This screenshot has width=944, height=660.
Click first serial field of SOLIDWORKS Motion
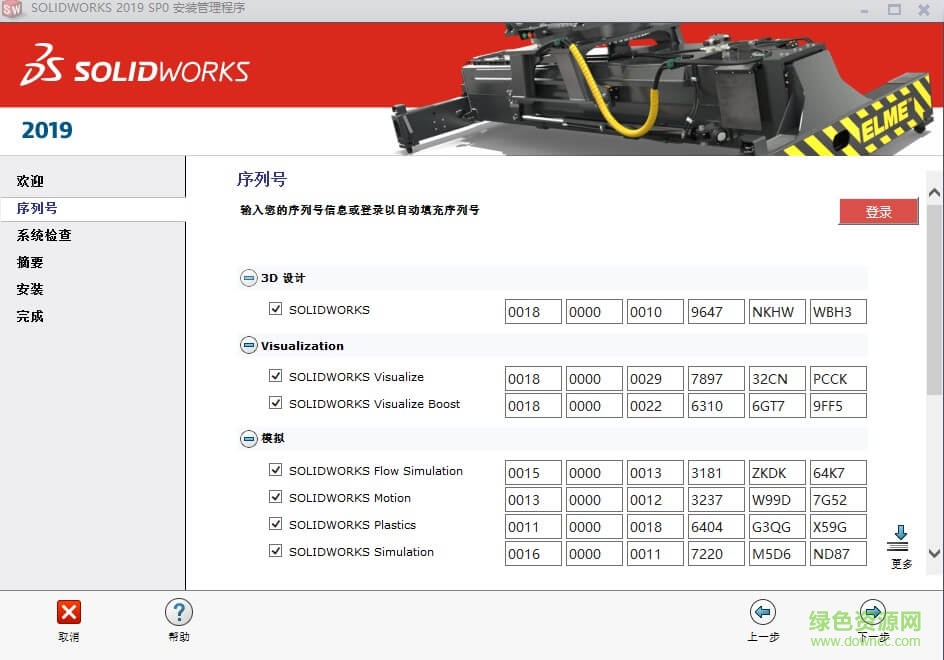532,500
